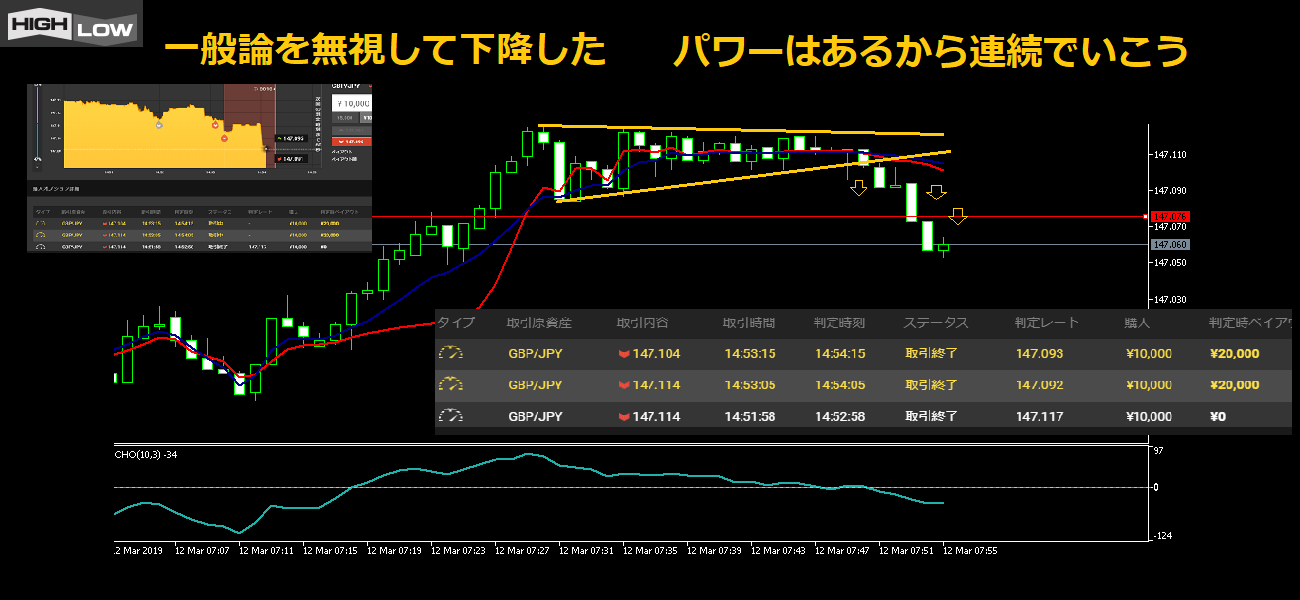Screen dimensions: 1300x600
Task: Click GBP/JPY in the 14:51:58 trade row
Action: [535, 417]
